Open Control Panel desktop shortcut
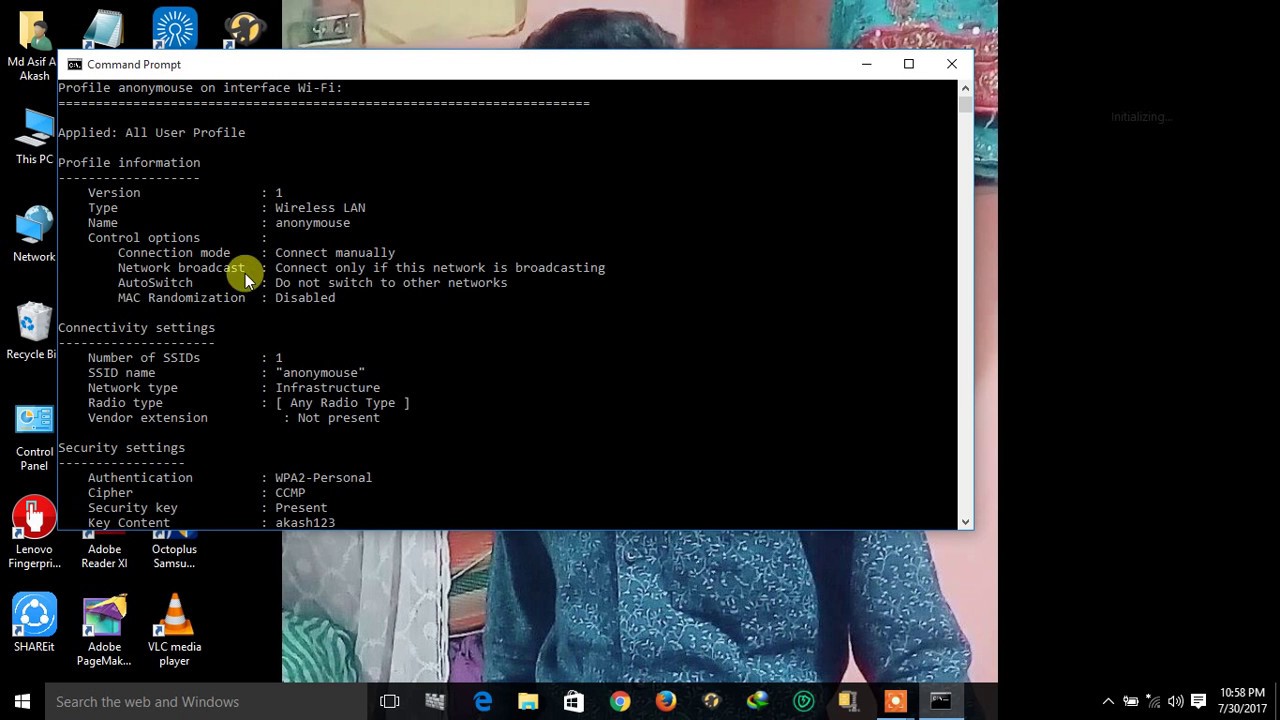 pos(34,438)
